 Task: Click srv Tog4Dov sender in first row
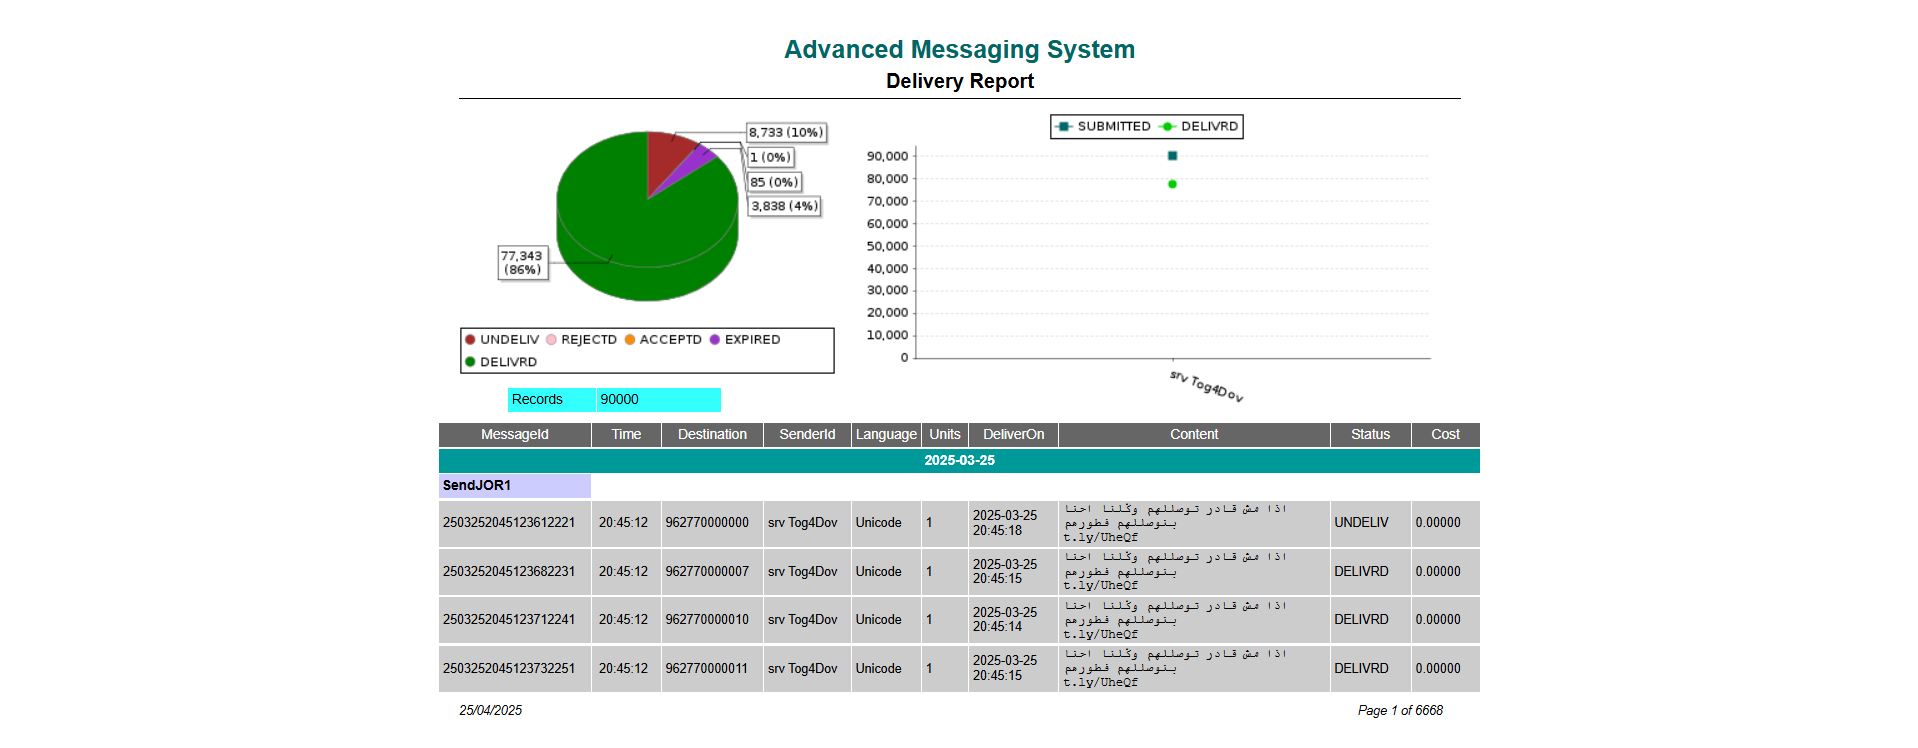(x=802, y=523)
